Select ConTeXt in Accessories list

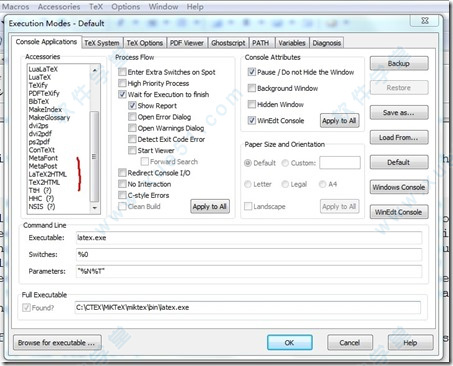pos(42,150)
